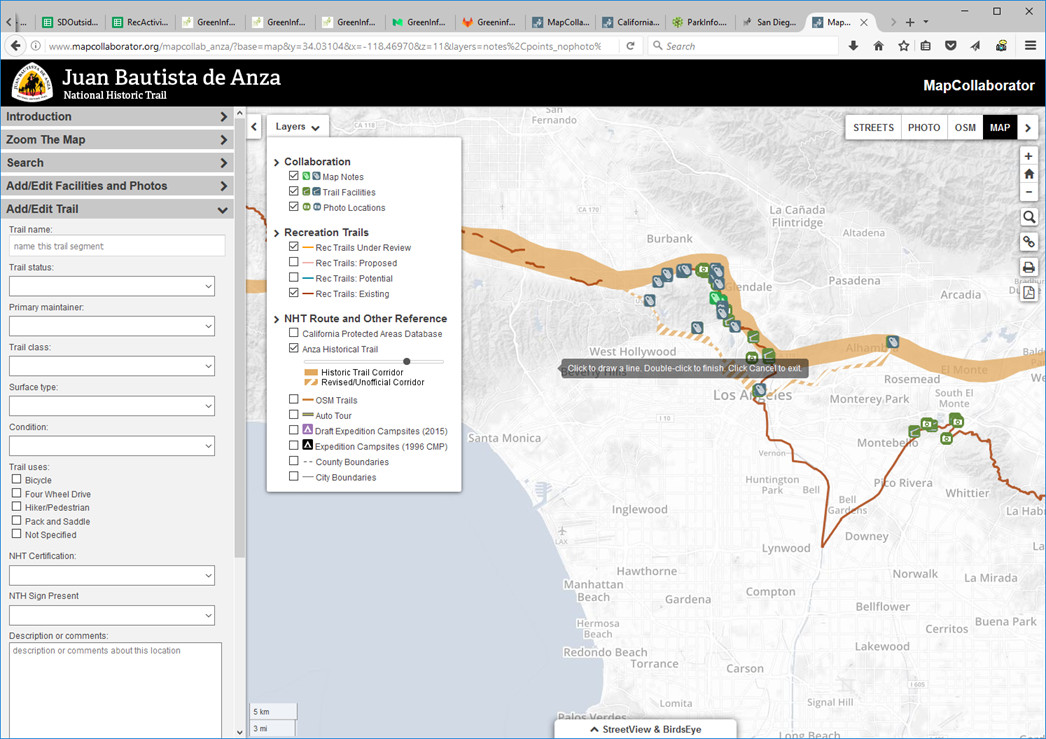
Task: Open the map search magnifier tool
Action: click(x=1029, y=217)
